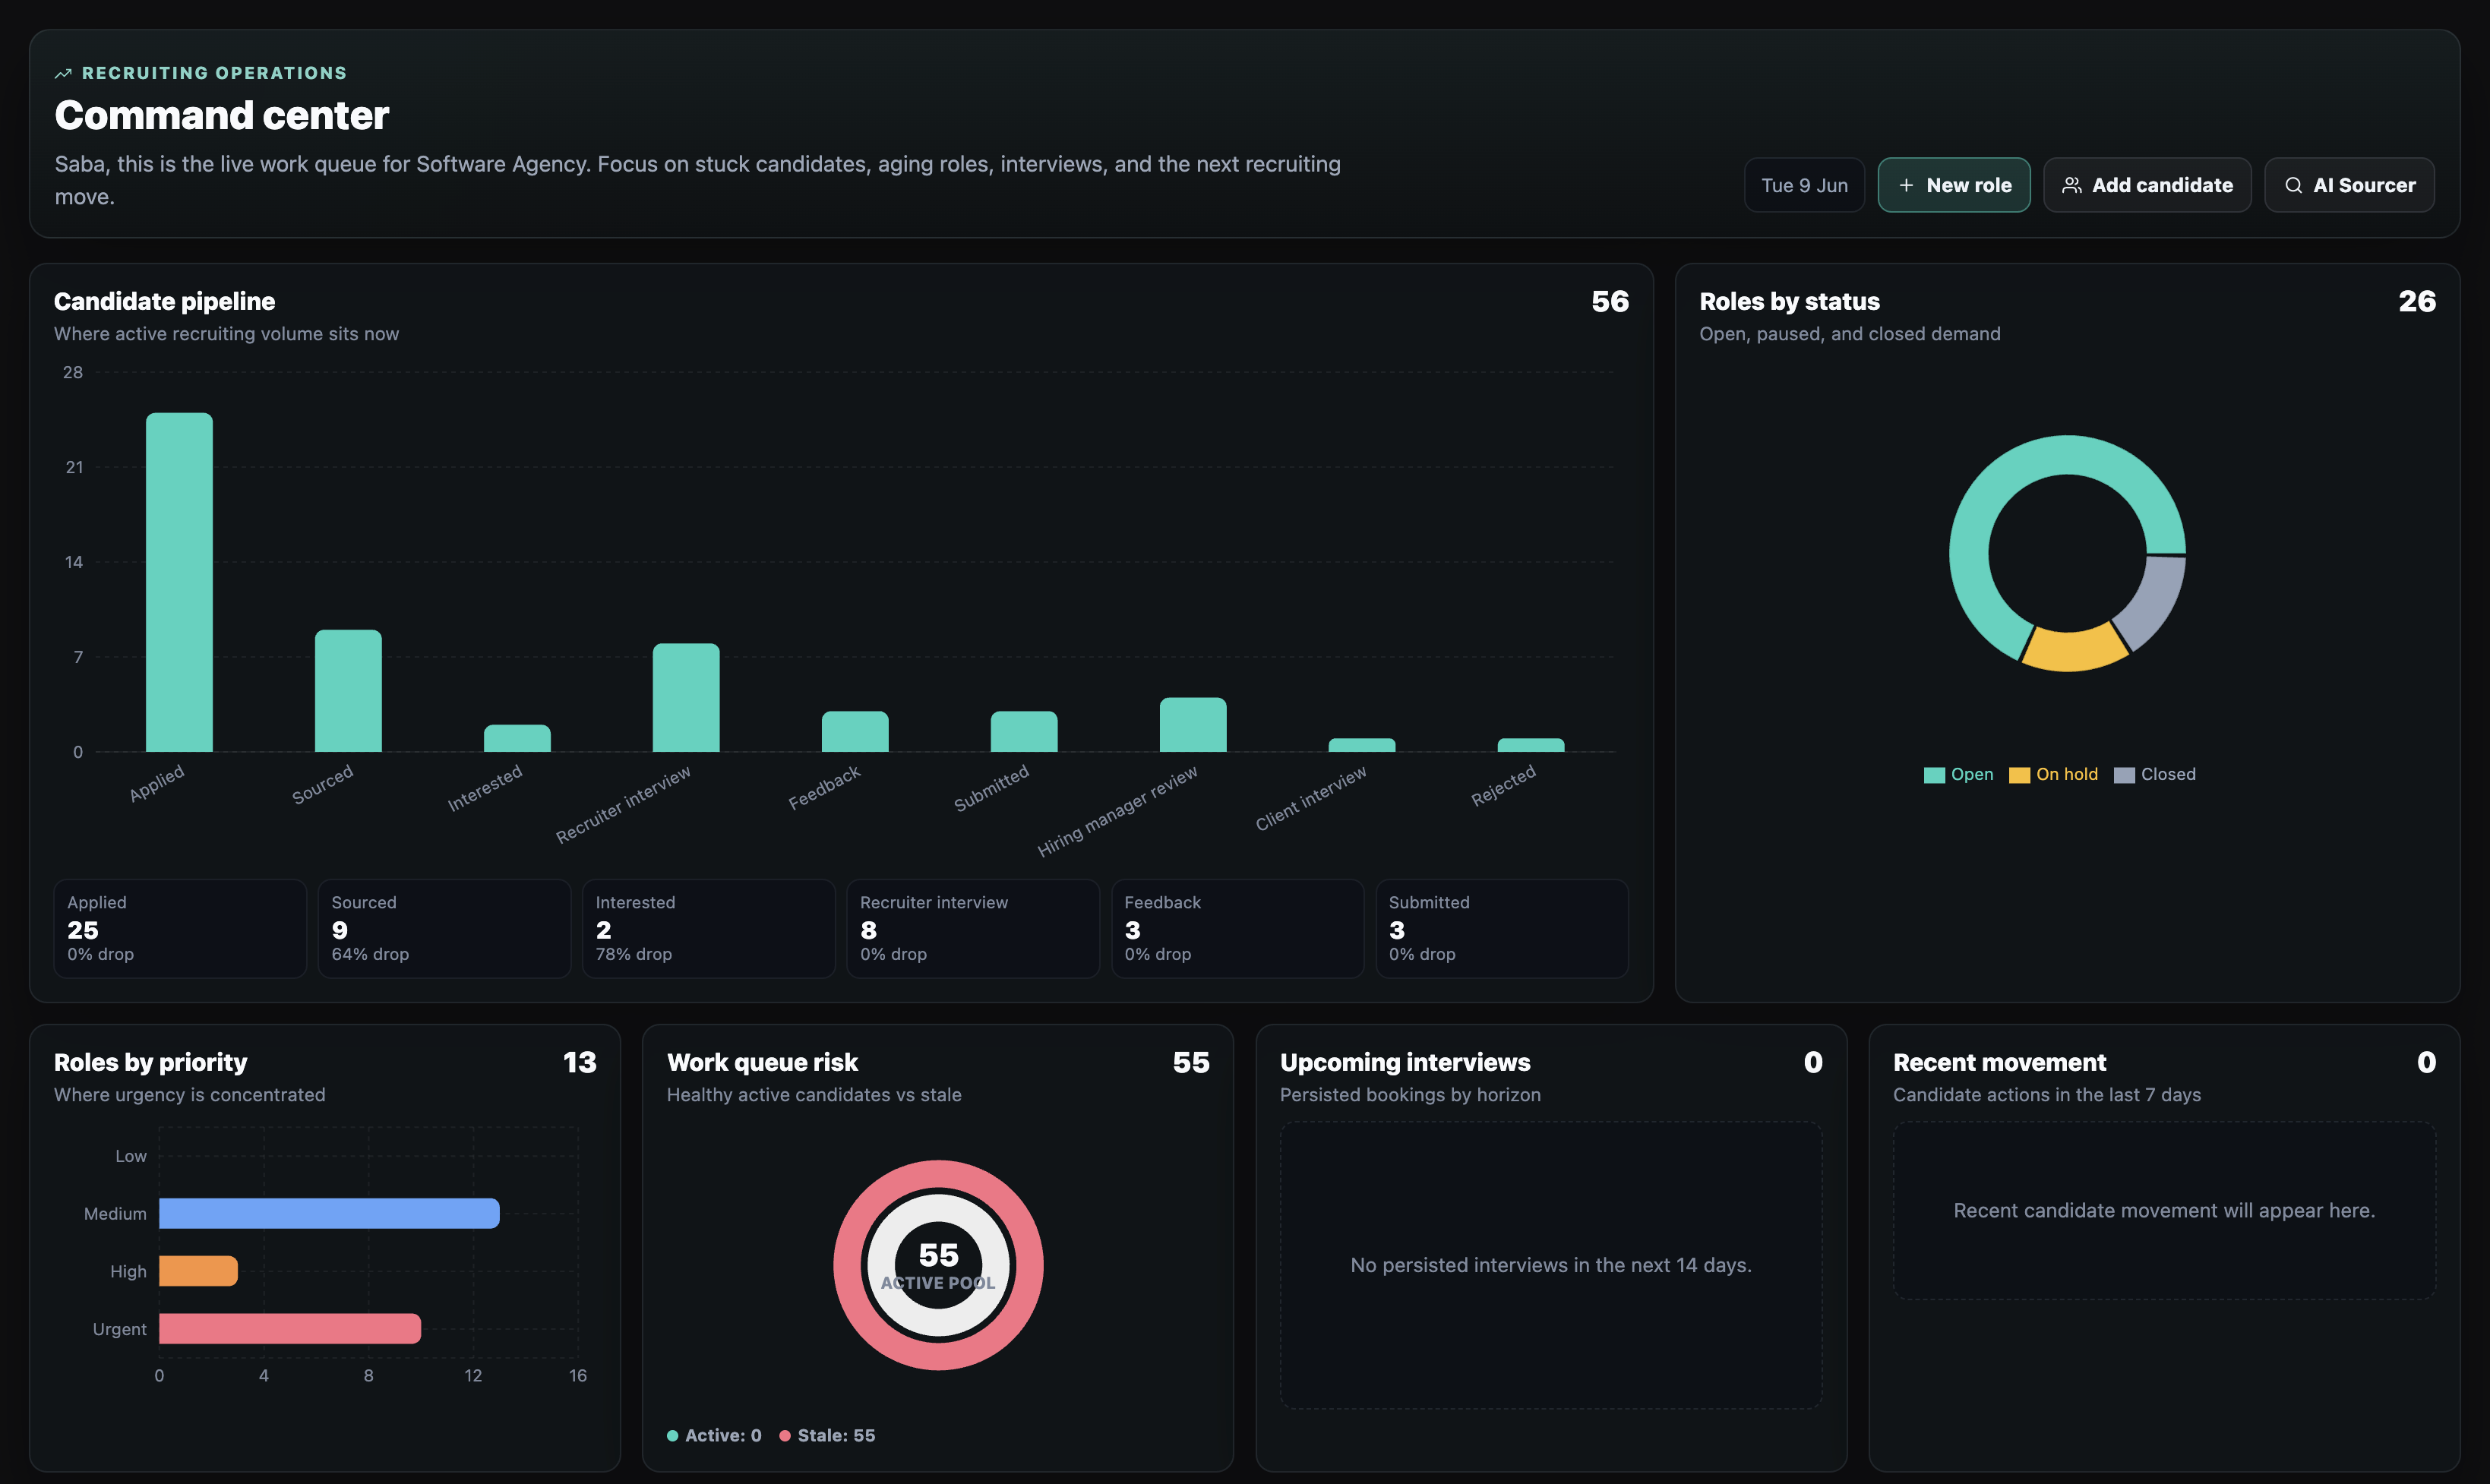Screen dimensions: 2490x1484
Task: Click the people icon in Add candidate
Action: pyautogui.click(x=2072, y=185)
